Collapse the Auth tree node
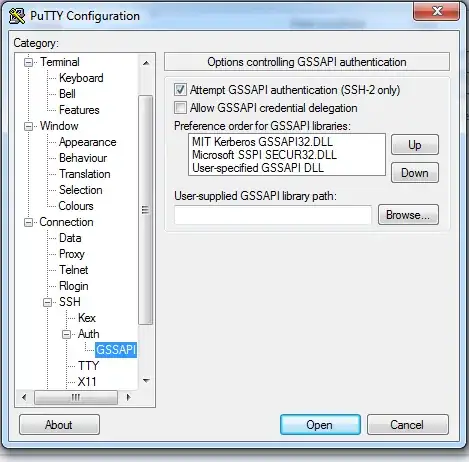Viewport: 469px width, 462px height. [x=67, y=334]
